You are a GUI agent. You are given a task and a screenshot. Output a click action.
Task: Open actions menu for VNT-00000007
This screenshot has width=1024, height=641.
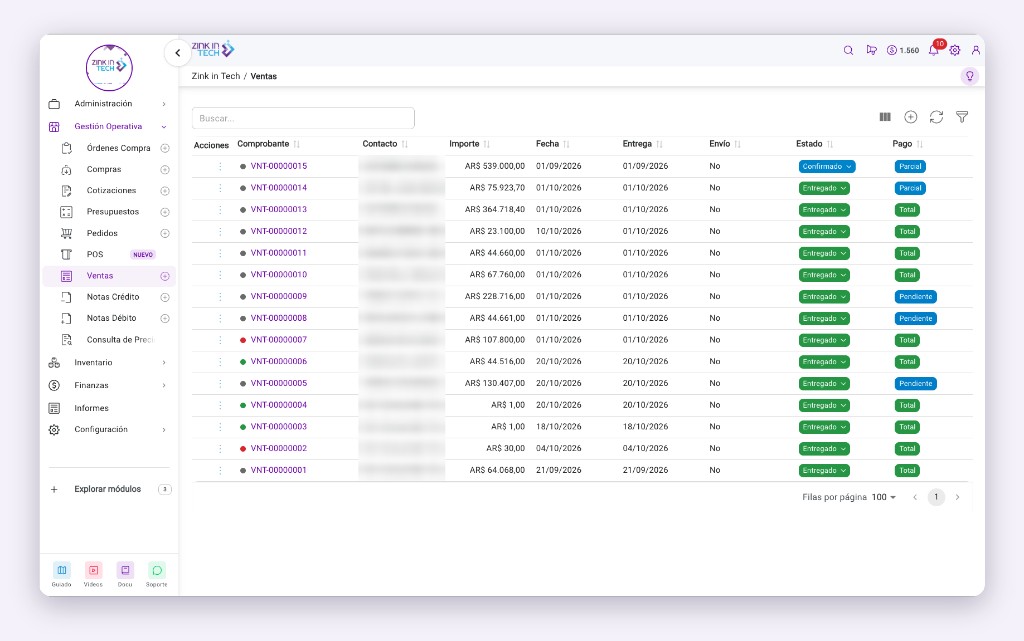220,340
